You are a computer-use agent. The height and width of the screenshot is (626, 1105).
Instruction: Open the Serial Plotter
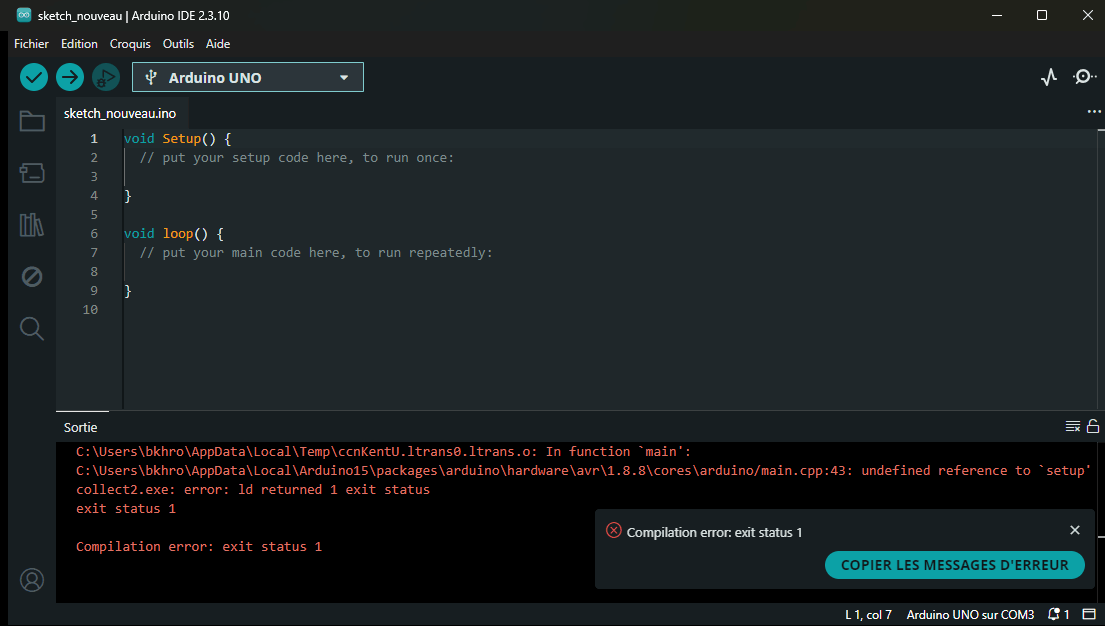[1049, 77]
